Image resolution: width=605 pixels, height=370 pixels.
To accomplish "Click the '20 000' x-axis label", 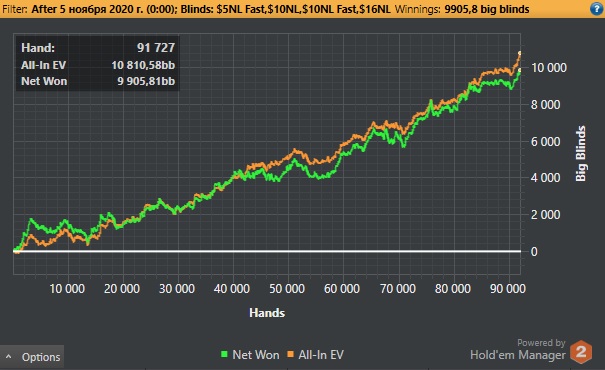I will click(x=122, y=289).
